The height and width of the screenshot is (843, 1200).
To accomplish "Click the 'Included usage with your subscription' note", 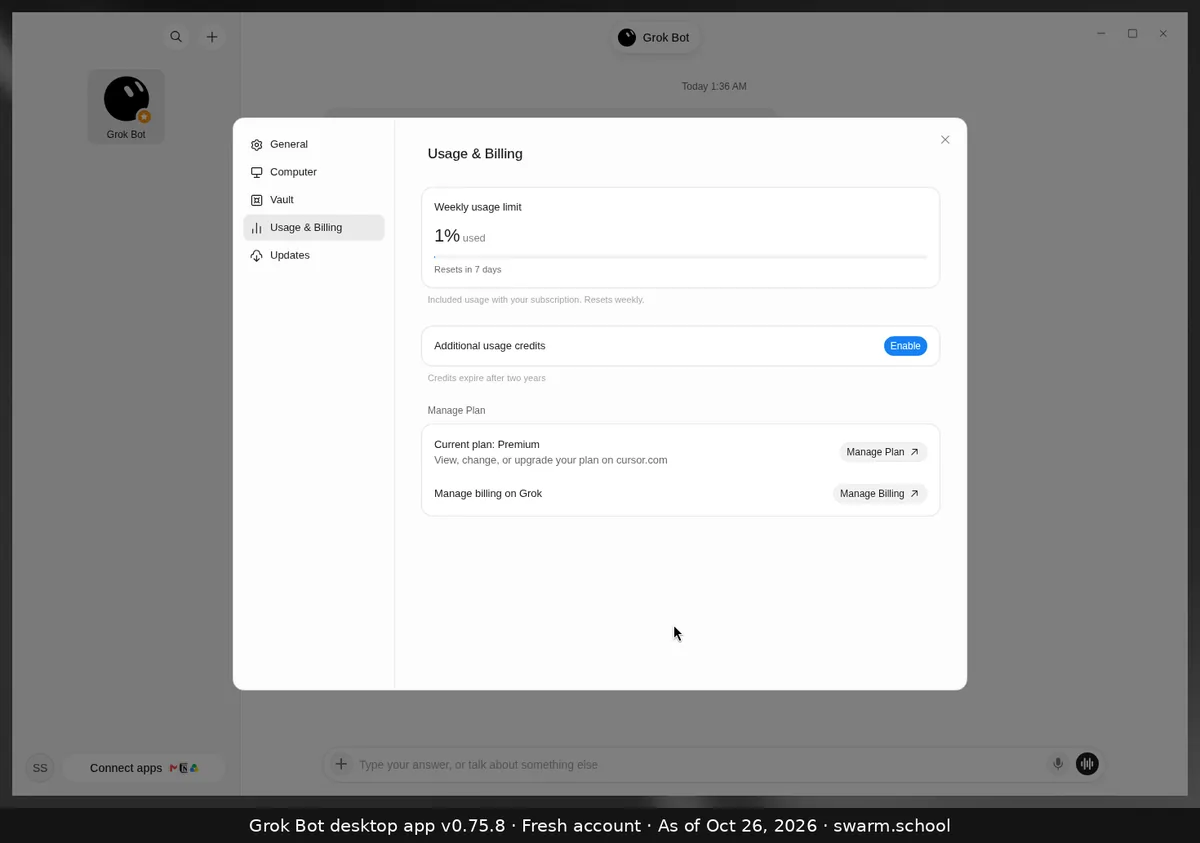I will point(536,300).
